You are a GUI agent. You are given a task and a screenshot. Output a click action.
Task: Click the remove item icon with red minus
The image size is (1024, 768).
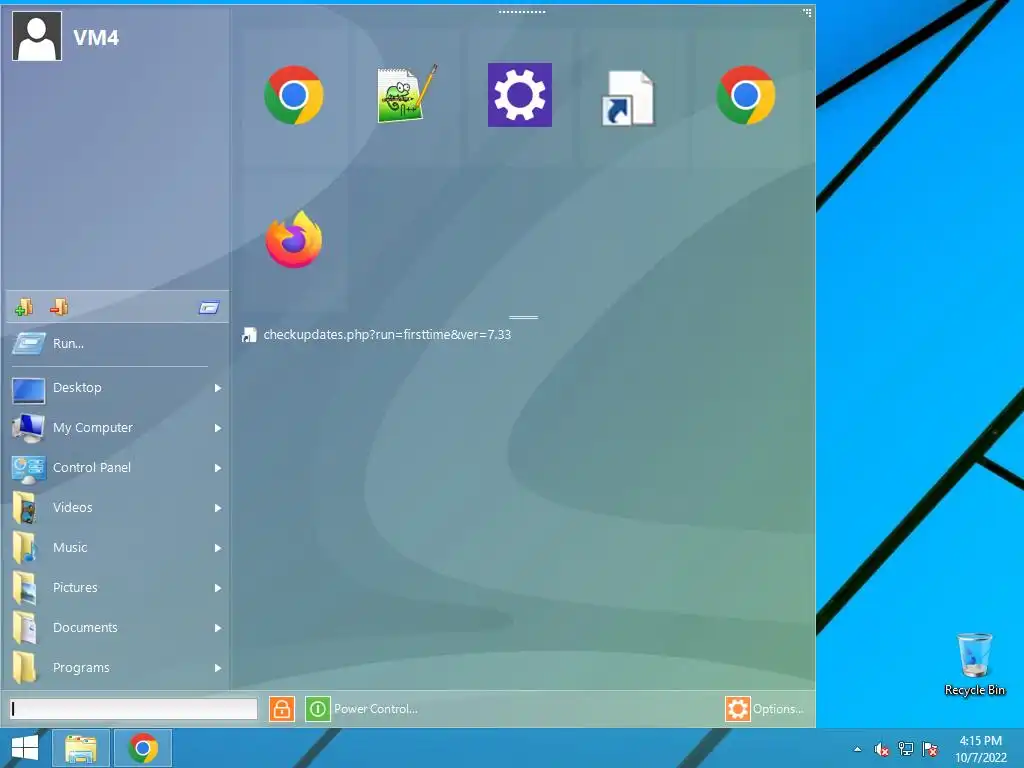point(59,307)
